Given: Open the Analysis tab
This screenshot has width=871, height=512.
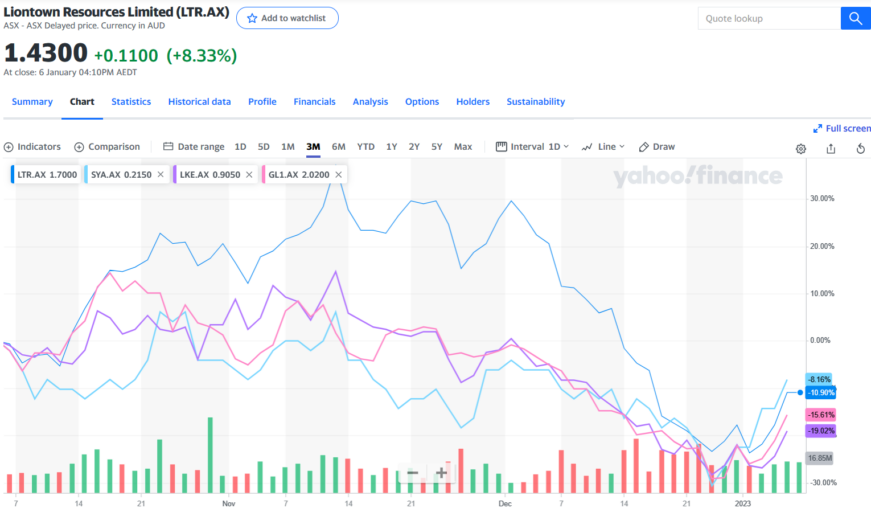Looking at the screenshot, I should point(370,102).
